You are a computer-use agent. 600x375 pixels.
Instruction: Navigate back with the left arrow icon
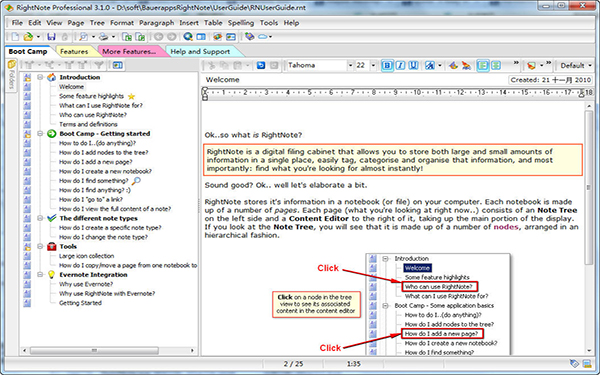pos(158,37)
